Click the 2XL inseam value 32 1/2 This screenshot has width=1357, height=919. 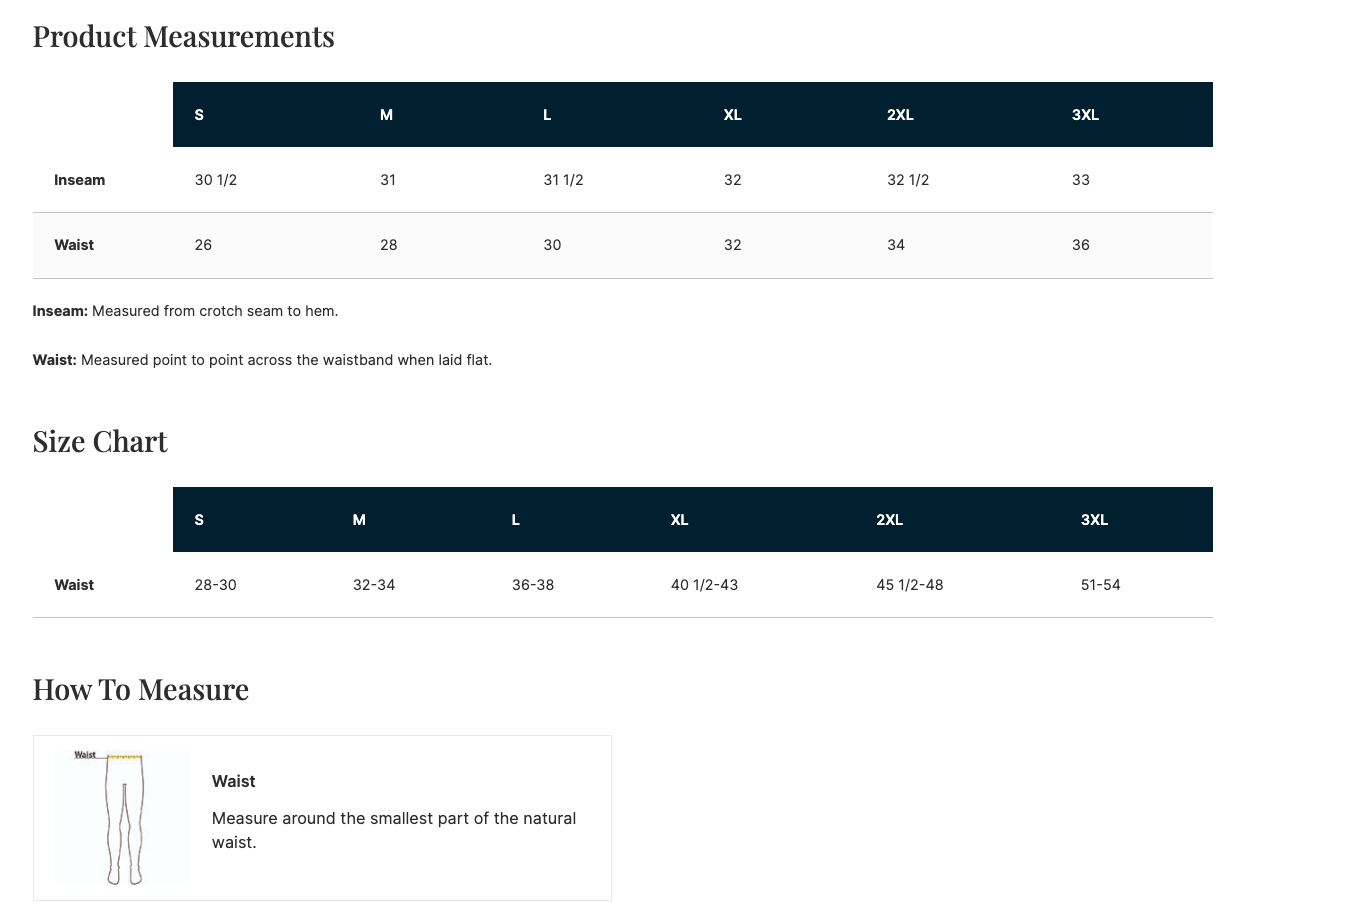(x=908, y=180)
